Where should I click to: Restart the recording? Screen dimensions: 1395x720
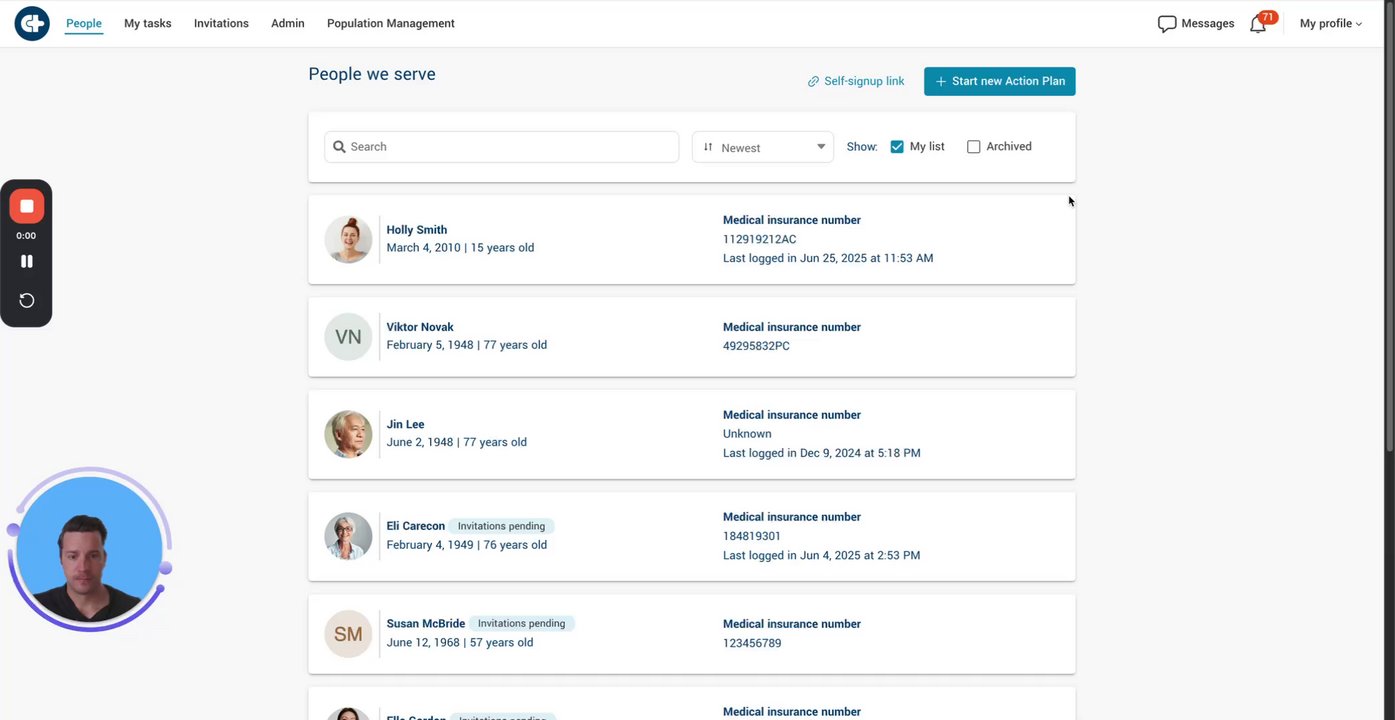(x=27, y=301)
